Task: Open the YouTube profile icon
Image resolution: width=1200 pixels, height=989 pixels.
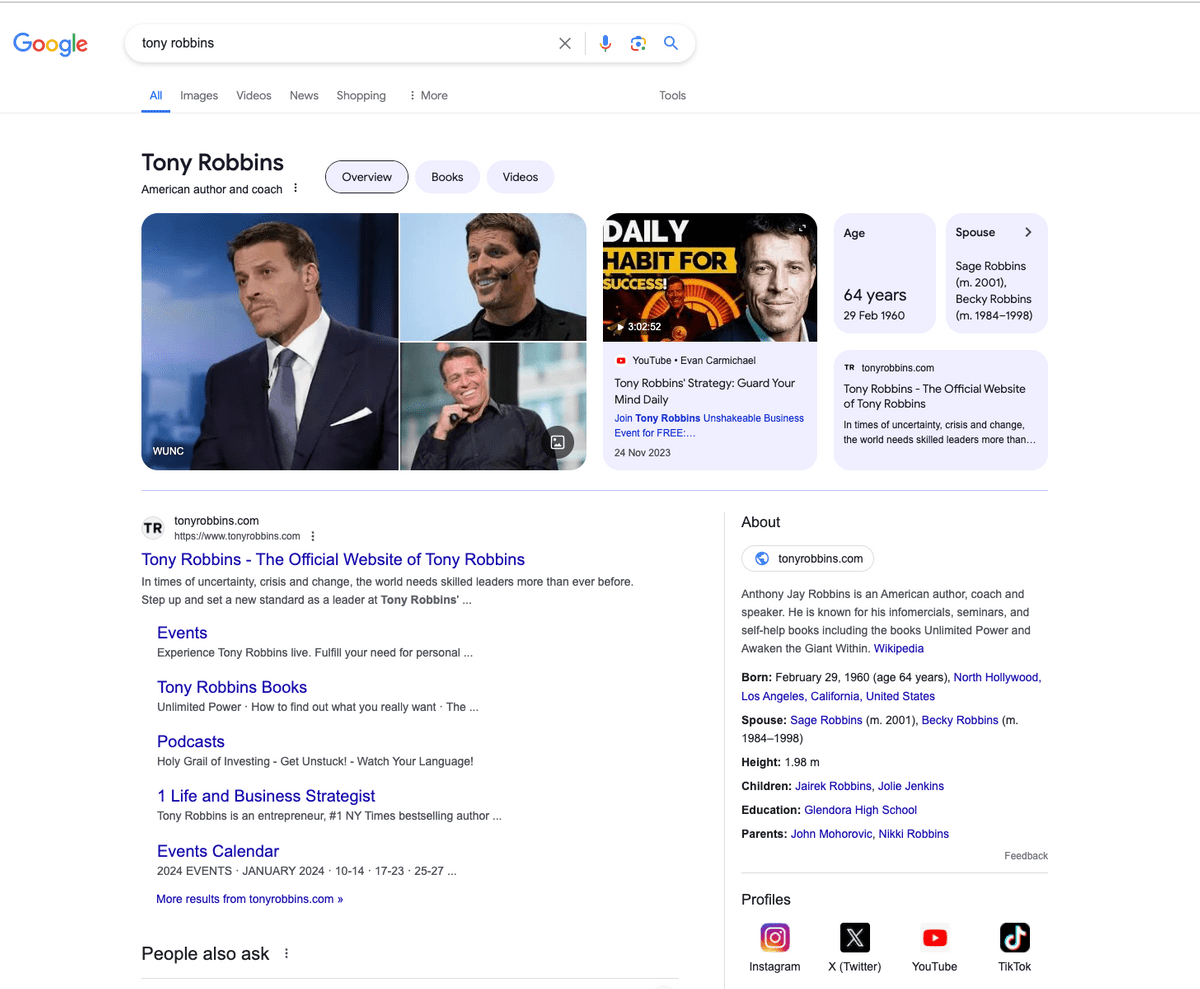Action: (935, 938)
